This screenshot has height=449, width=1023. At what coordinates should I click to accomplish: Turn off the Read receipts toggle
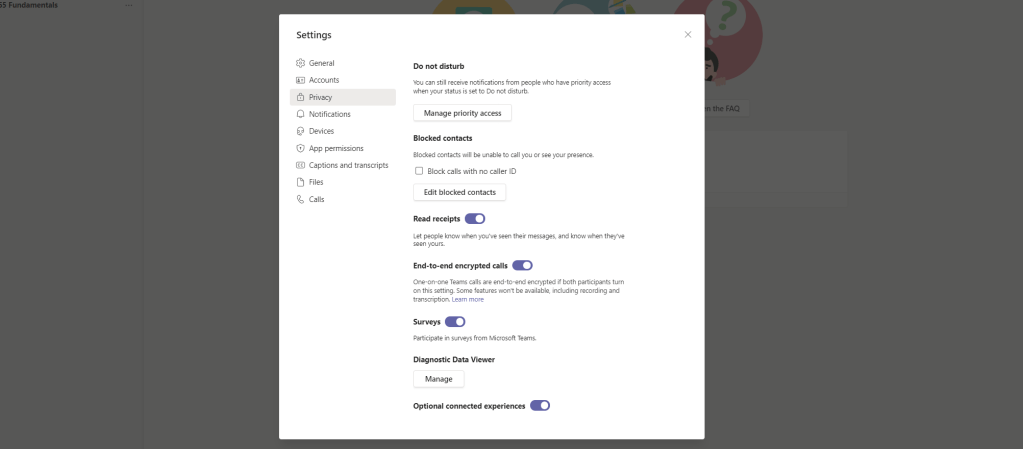coord(475,218)
